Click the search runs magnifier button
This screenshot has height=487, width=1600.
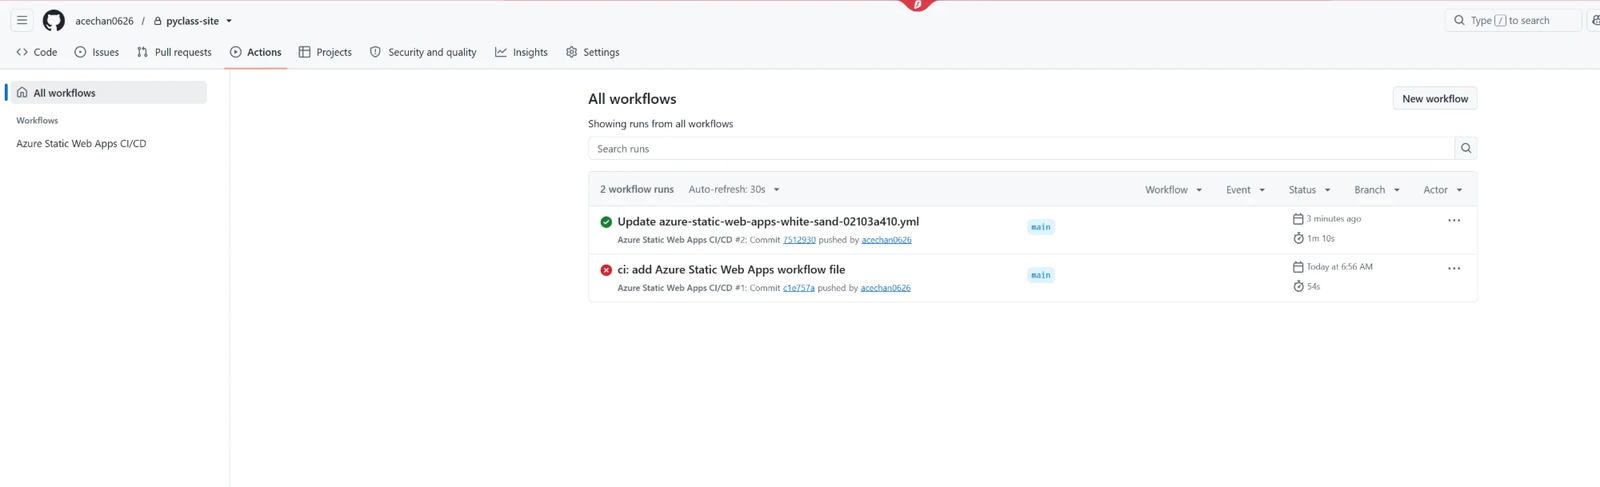pos(1466,148)
